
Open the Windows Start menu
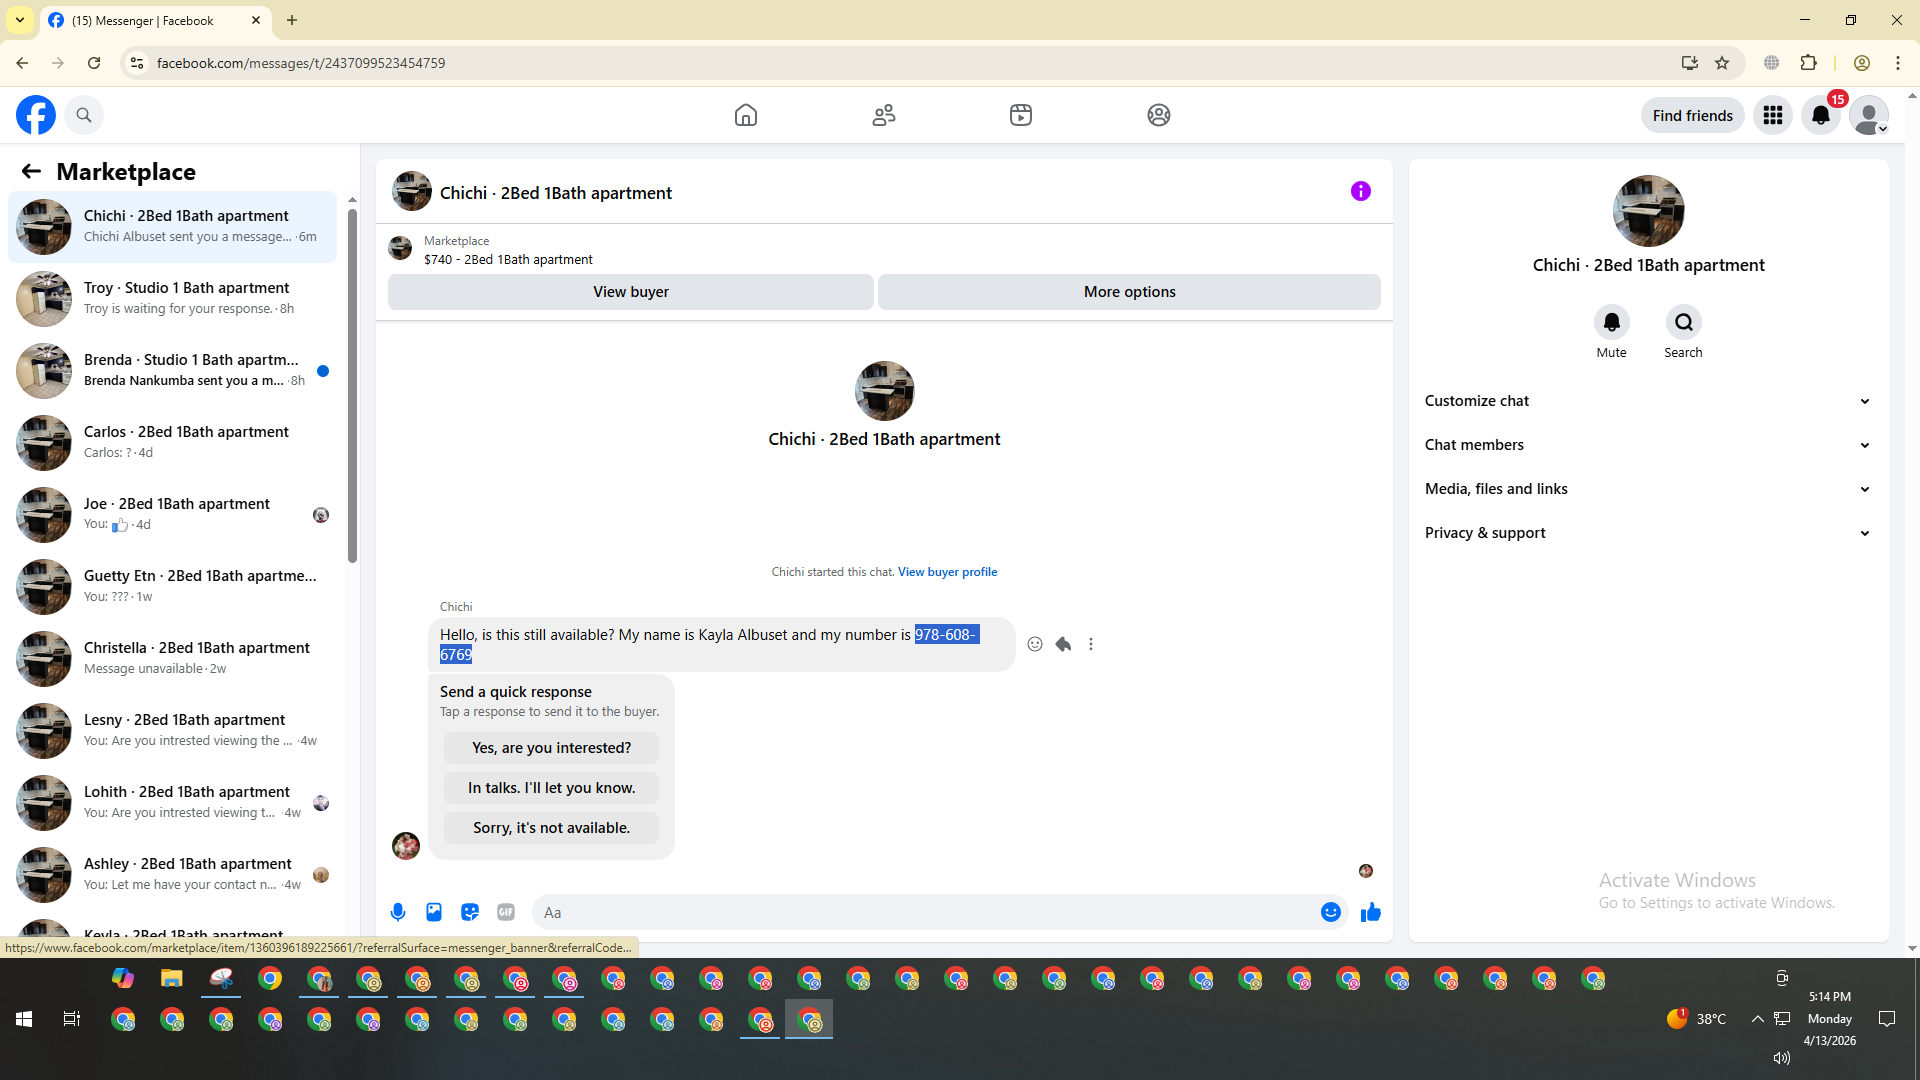tap(24, 1019)
